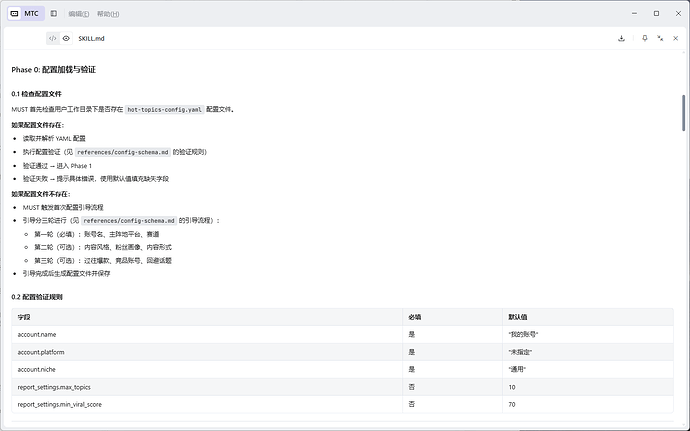This screenshot has width=690, height=431.
Task: Click the vertical scrollbar thumb
Action: [683, 112]
